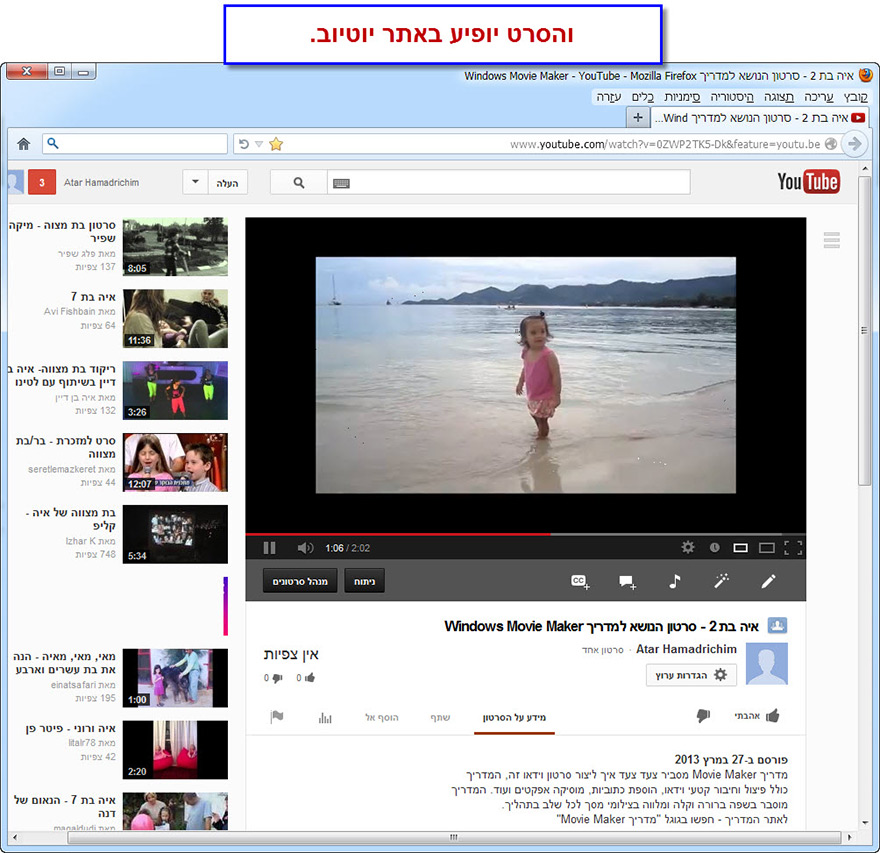Expand the URL history dropdown arrow
Screen dimensions: 880x853
point(259,144)
